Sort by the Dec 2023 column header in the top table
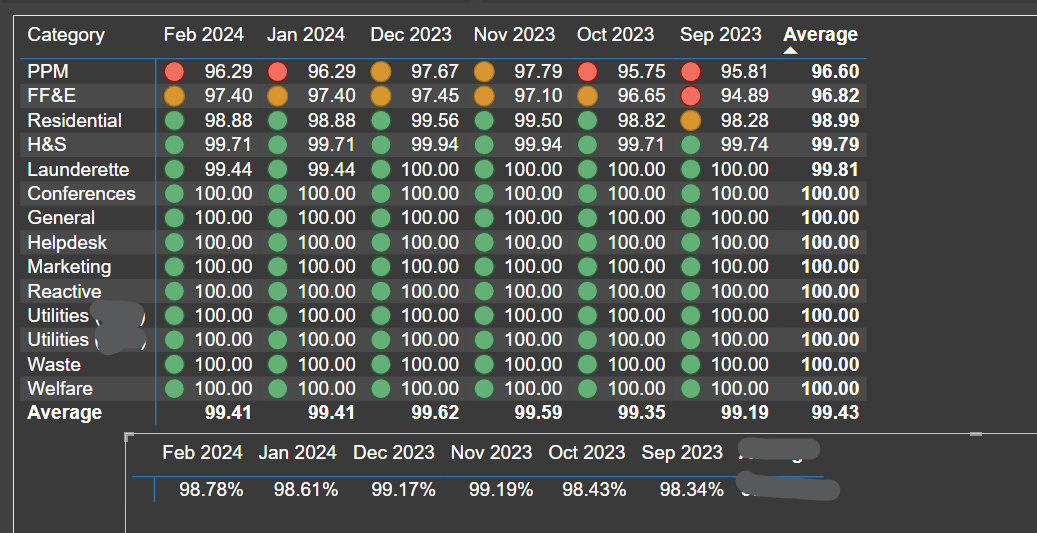Image resolution: width=1037 pixels, height=533 pixels. coord(411,34)
